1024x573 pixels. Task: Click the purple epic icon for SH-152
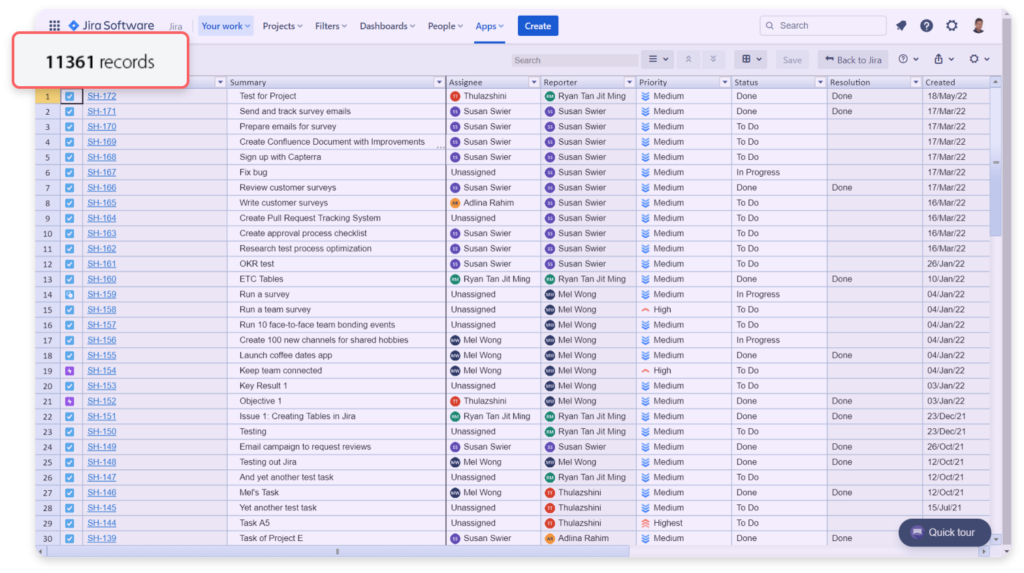(x=70, y=401)
